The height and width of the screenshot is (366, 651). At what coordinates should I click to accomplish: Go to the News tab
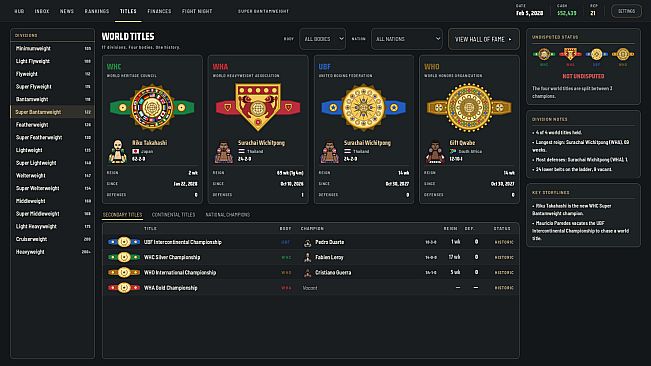67,11
